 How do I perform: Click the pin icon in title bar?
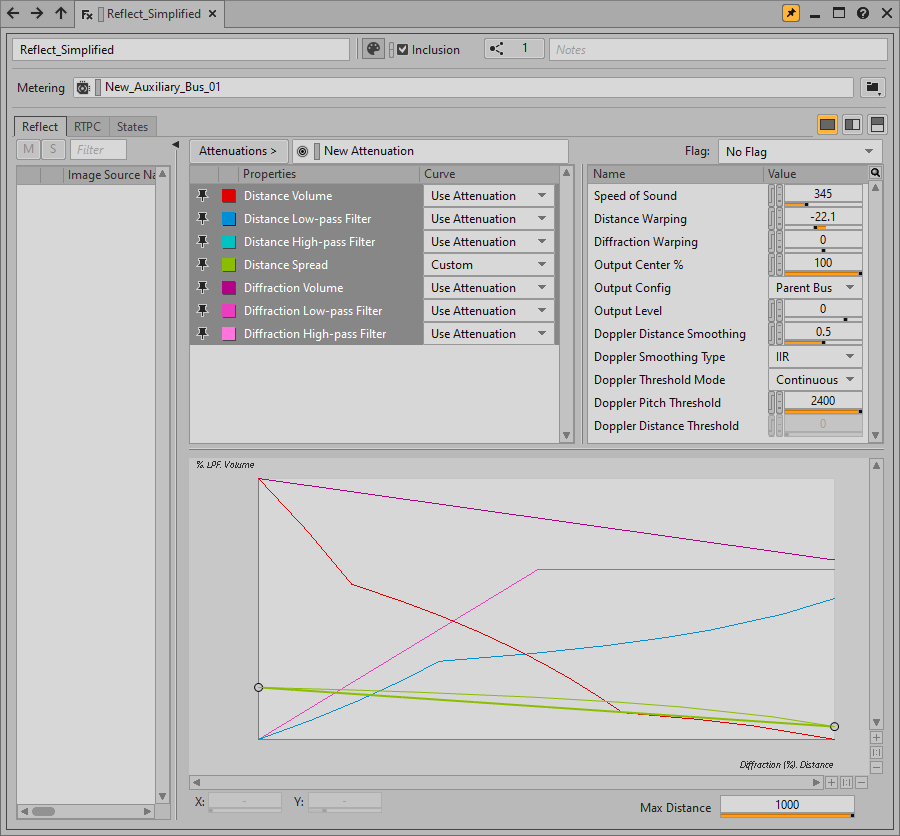click(790, 14)
